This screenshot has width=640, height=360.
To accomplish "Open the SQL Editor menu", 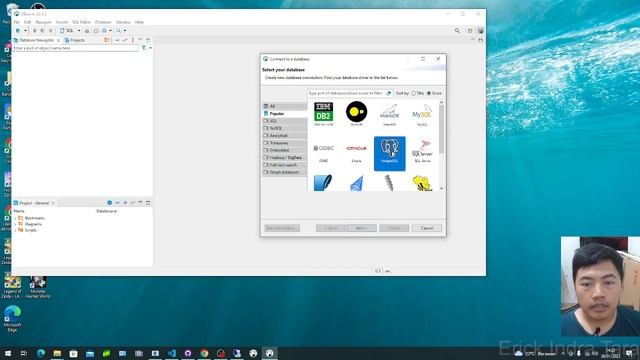I will click(81, 22).
